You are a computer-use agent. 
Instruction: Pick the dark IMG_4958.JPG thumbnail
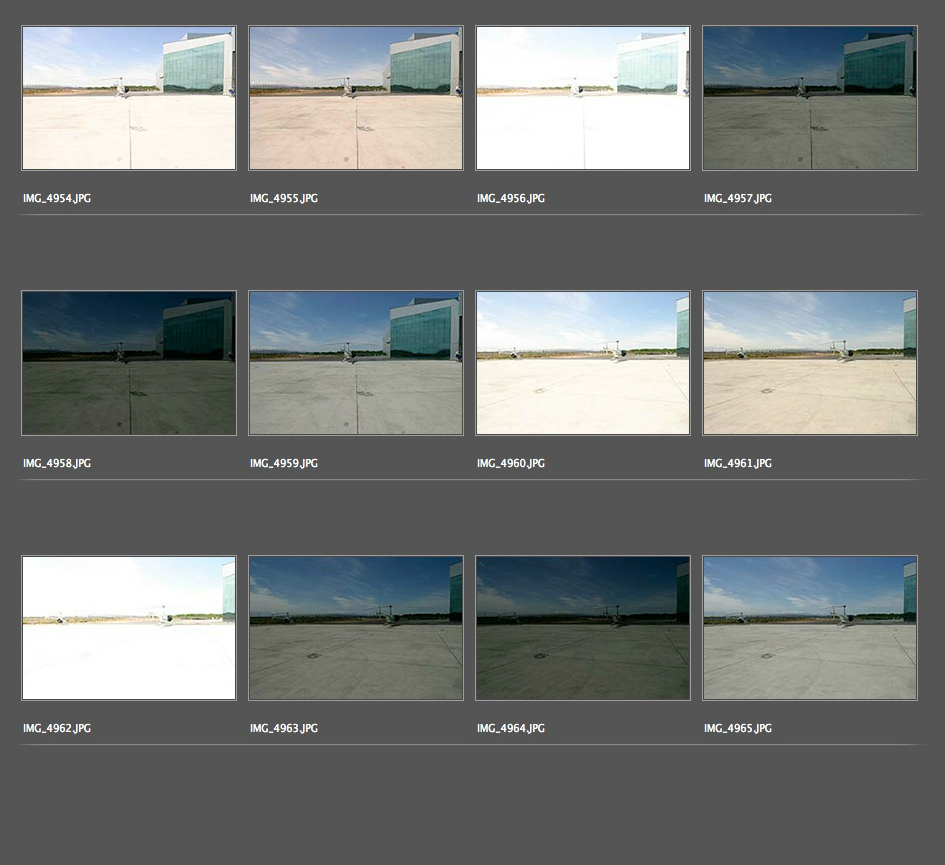[x=129, y=363]
